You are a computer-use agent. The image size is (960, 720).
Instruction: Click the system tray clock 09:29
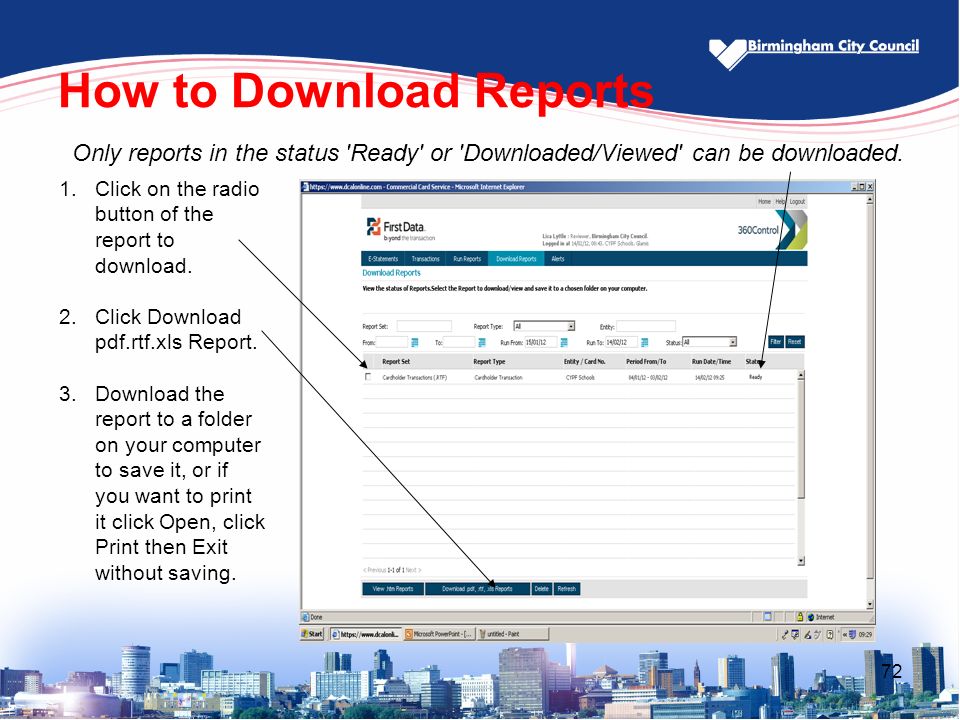[865, 635]
